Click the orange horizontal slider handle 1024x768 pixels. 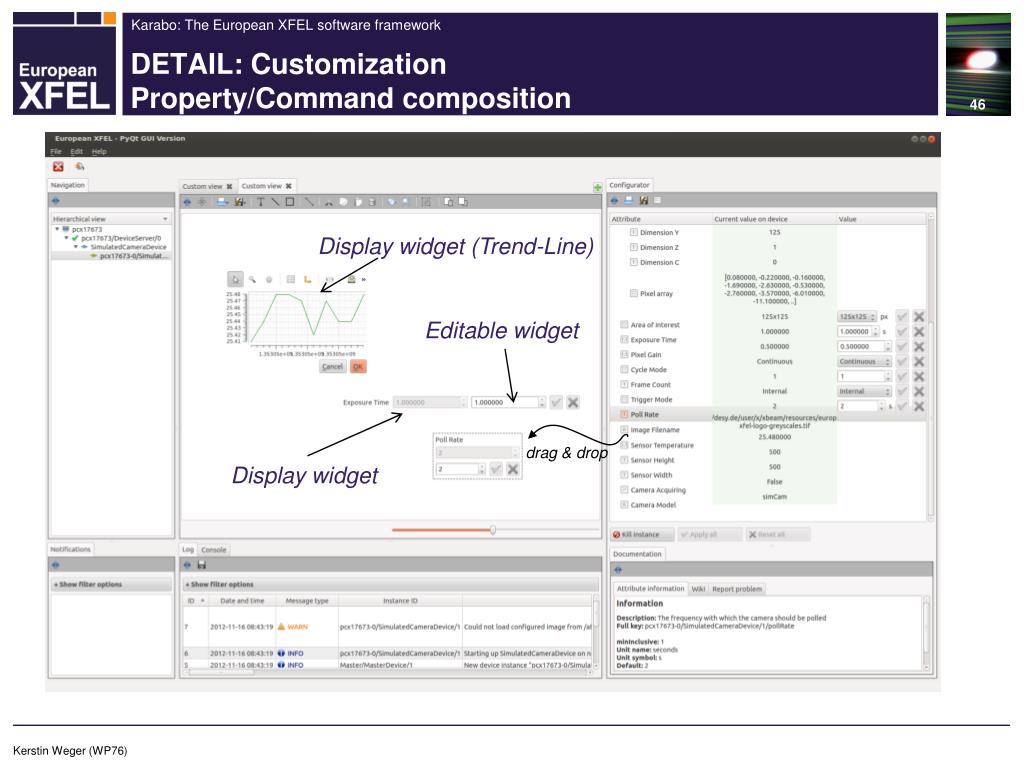click(x=493, y=530)
